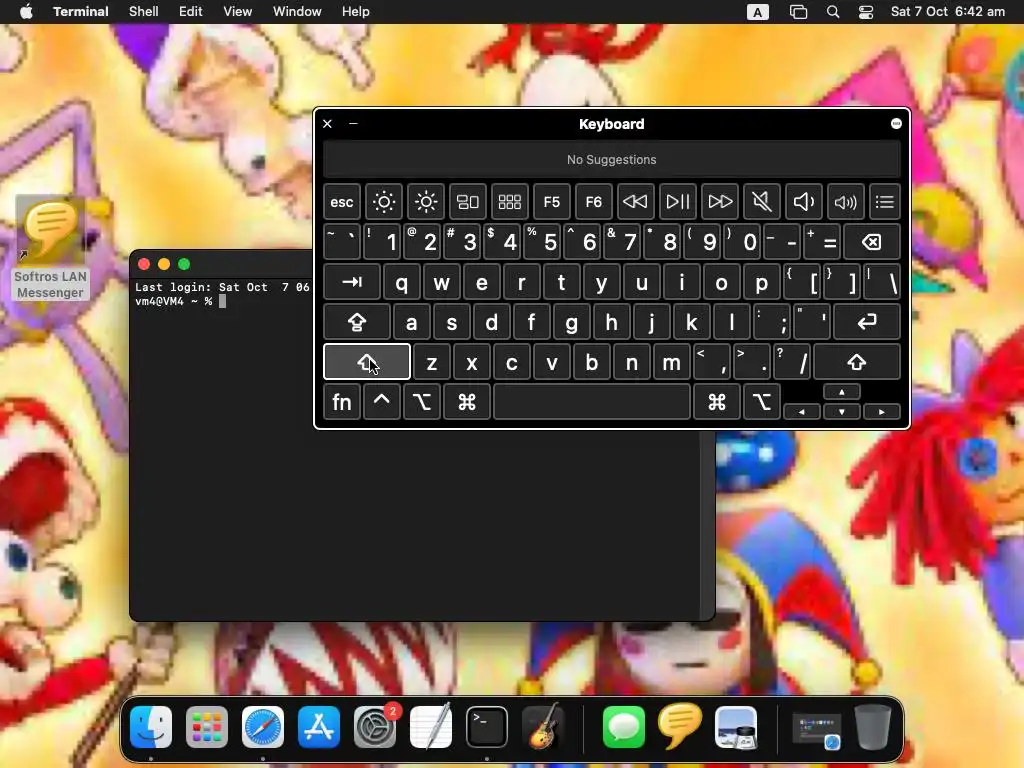Click the up arrow key
This screenshot has height=768, width=1024.
(x=842, y=392)
